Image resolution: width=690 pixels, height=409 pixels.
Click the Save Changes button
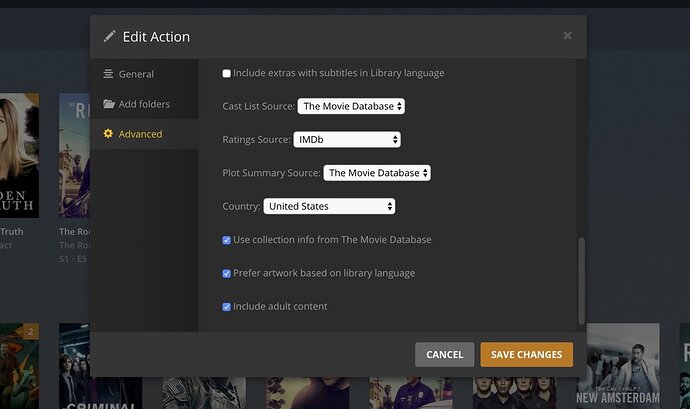pos(527,354)
